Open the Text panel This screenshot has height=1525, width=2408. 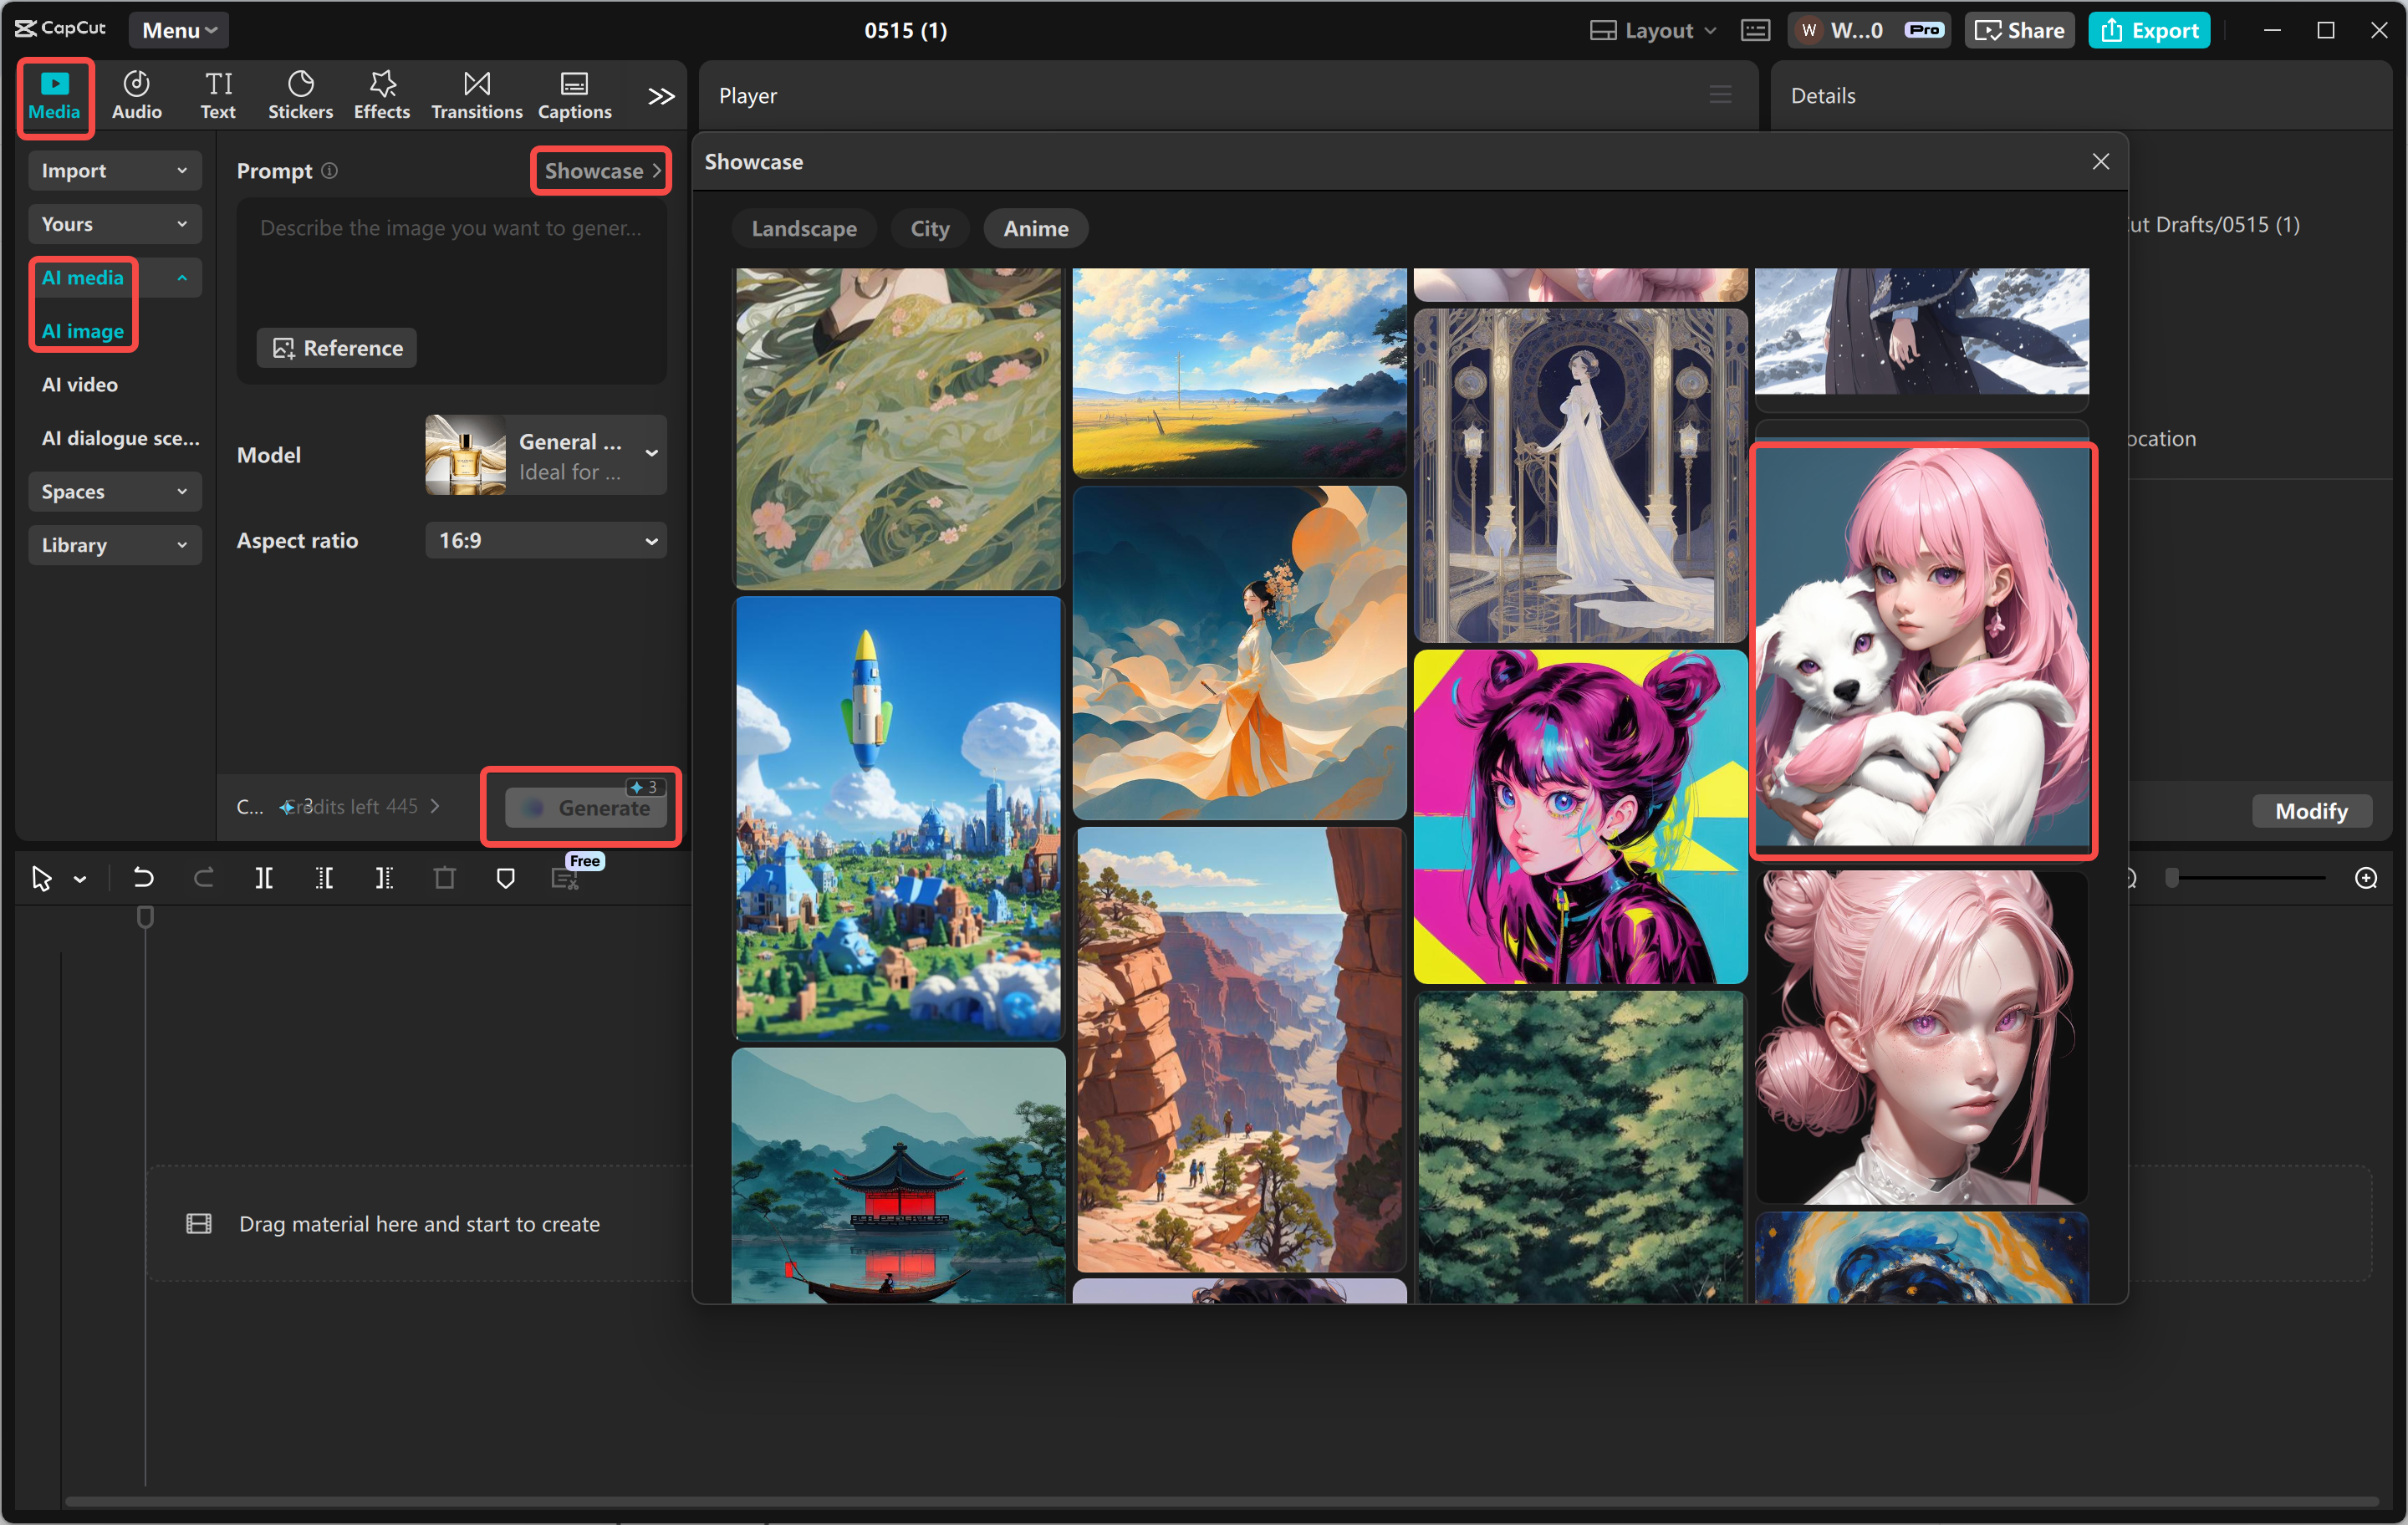pos(218,94)
